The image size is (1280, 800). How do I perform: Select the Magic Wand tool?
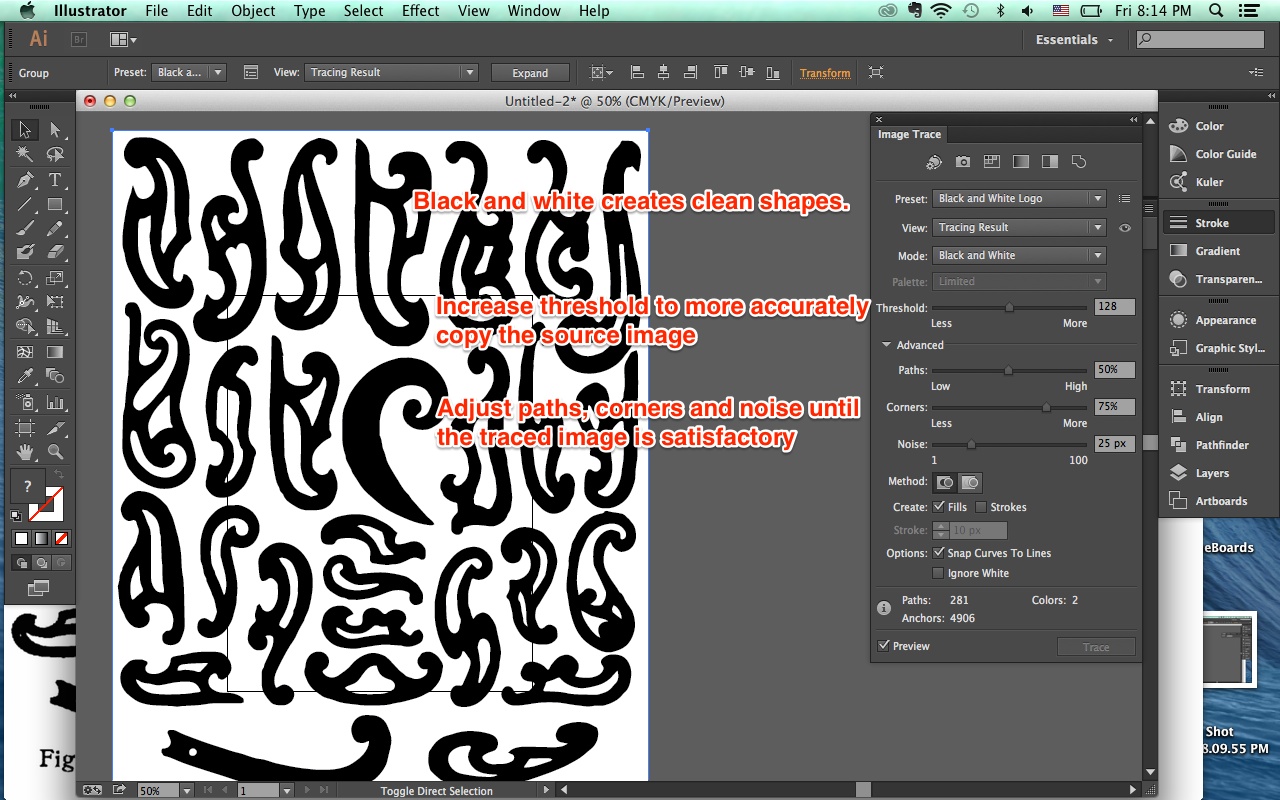(x=25, y=155)
